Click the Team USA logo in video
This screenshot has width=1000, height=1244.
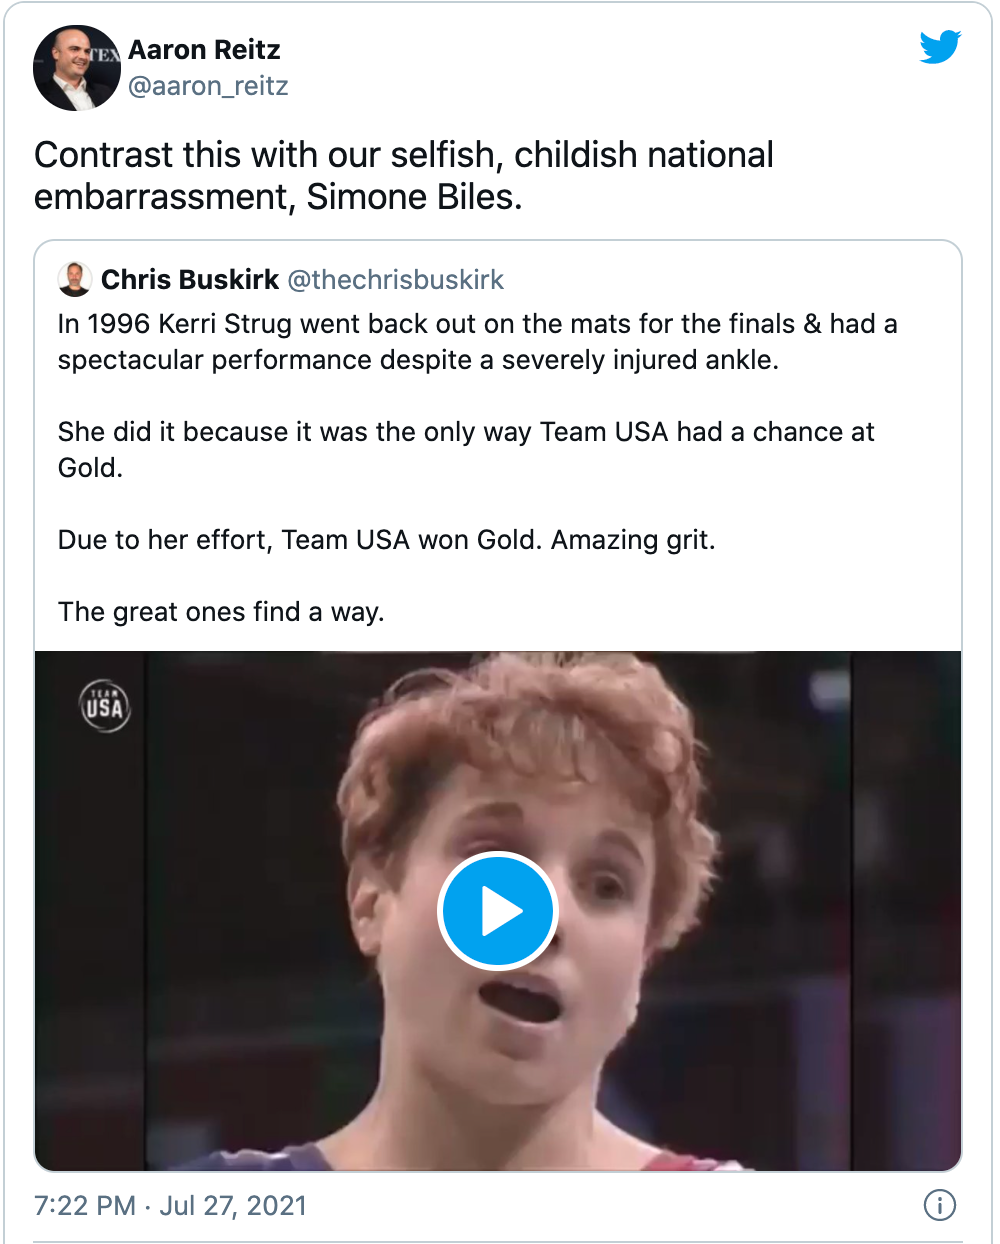pos(104,706)
